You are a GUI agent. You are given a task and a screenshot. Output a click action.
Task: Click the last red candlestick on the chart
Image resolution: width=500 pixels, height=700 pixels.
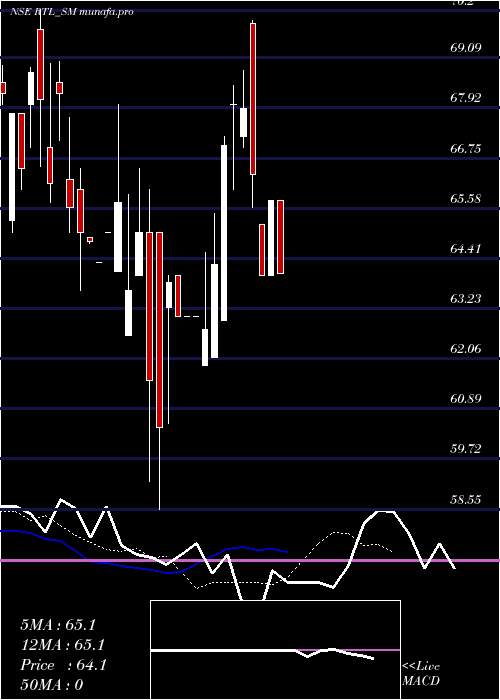tap(280, 237)
